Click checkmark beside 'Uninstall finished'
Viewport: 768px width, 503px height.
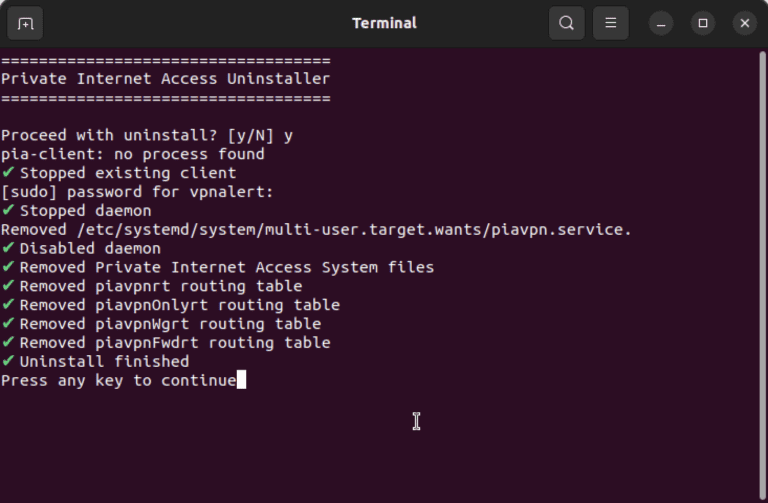(8, 362)
